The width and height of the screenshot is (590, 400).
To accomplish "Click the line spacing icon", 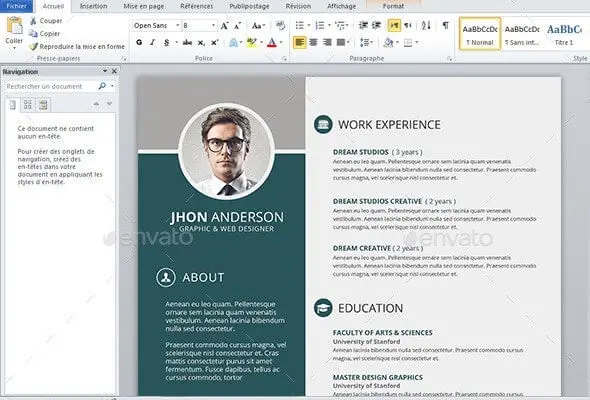I will click(x=364, y=42).
